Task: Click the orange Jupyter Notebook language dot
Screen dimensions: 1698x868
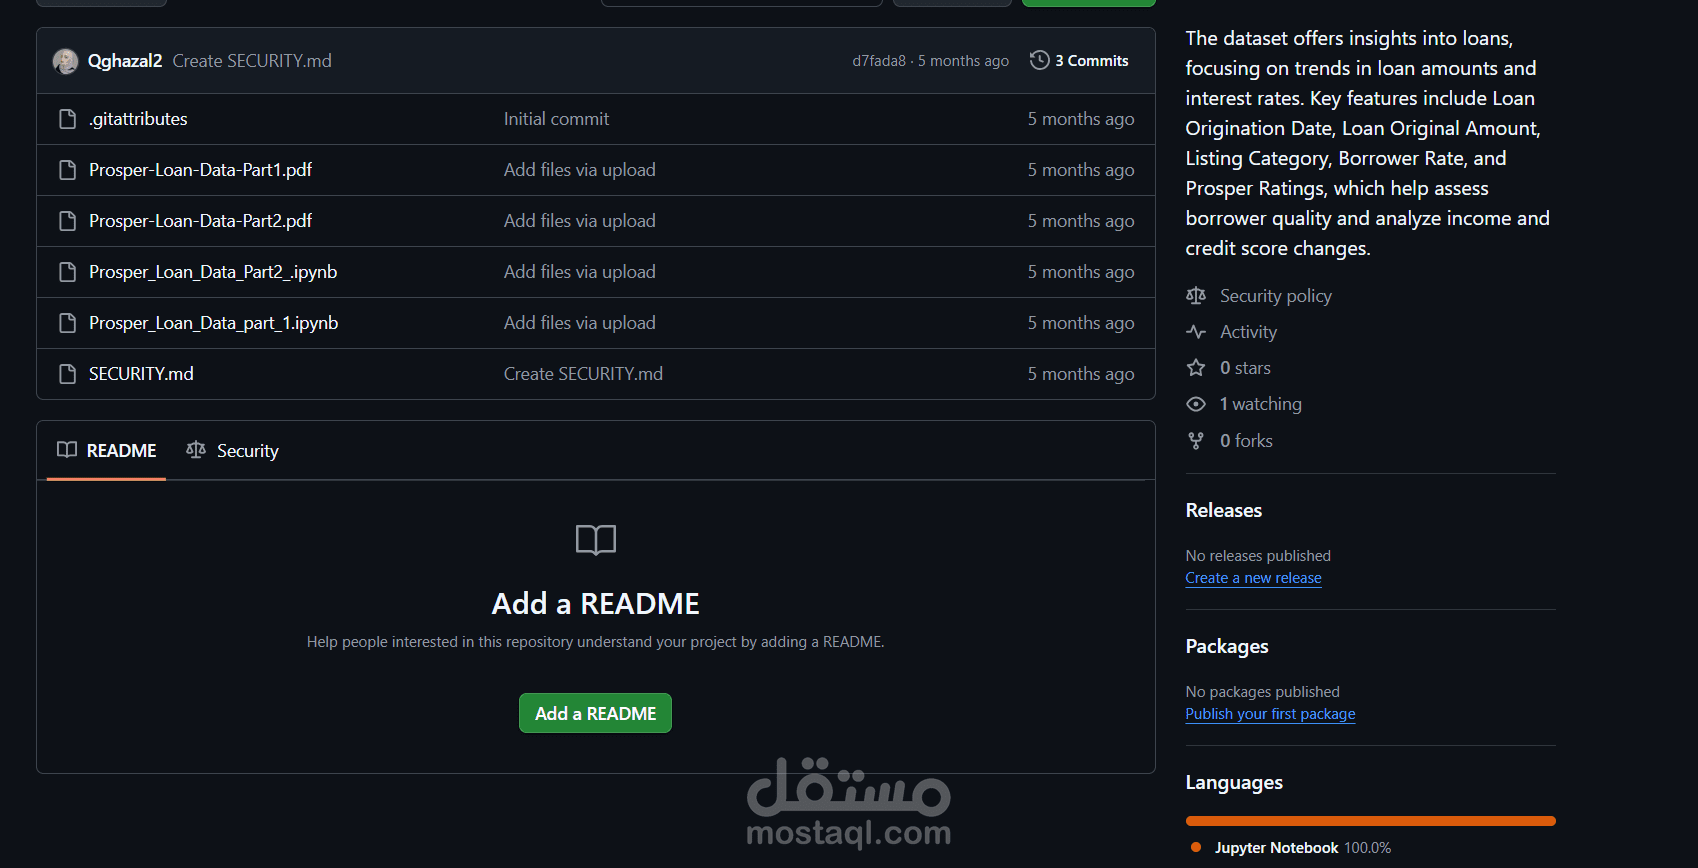Action: pos(1196,847)
